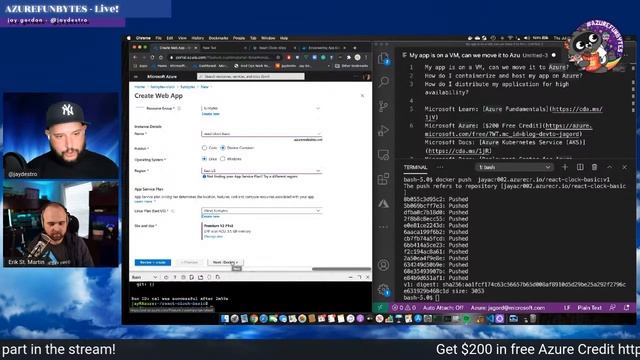640x360 pixels.
Task: Open VS Code Run and Debug view
Action: [383, 131]
